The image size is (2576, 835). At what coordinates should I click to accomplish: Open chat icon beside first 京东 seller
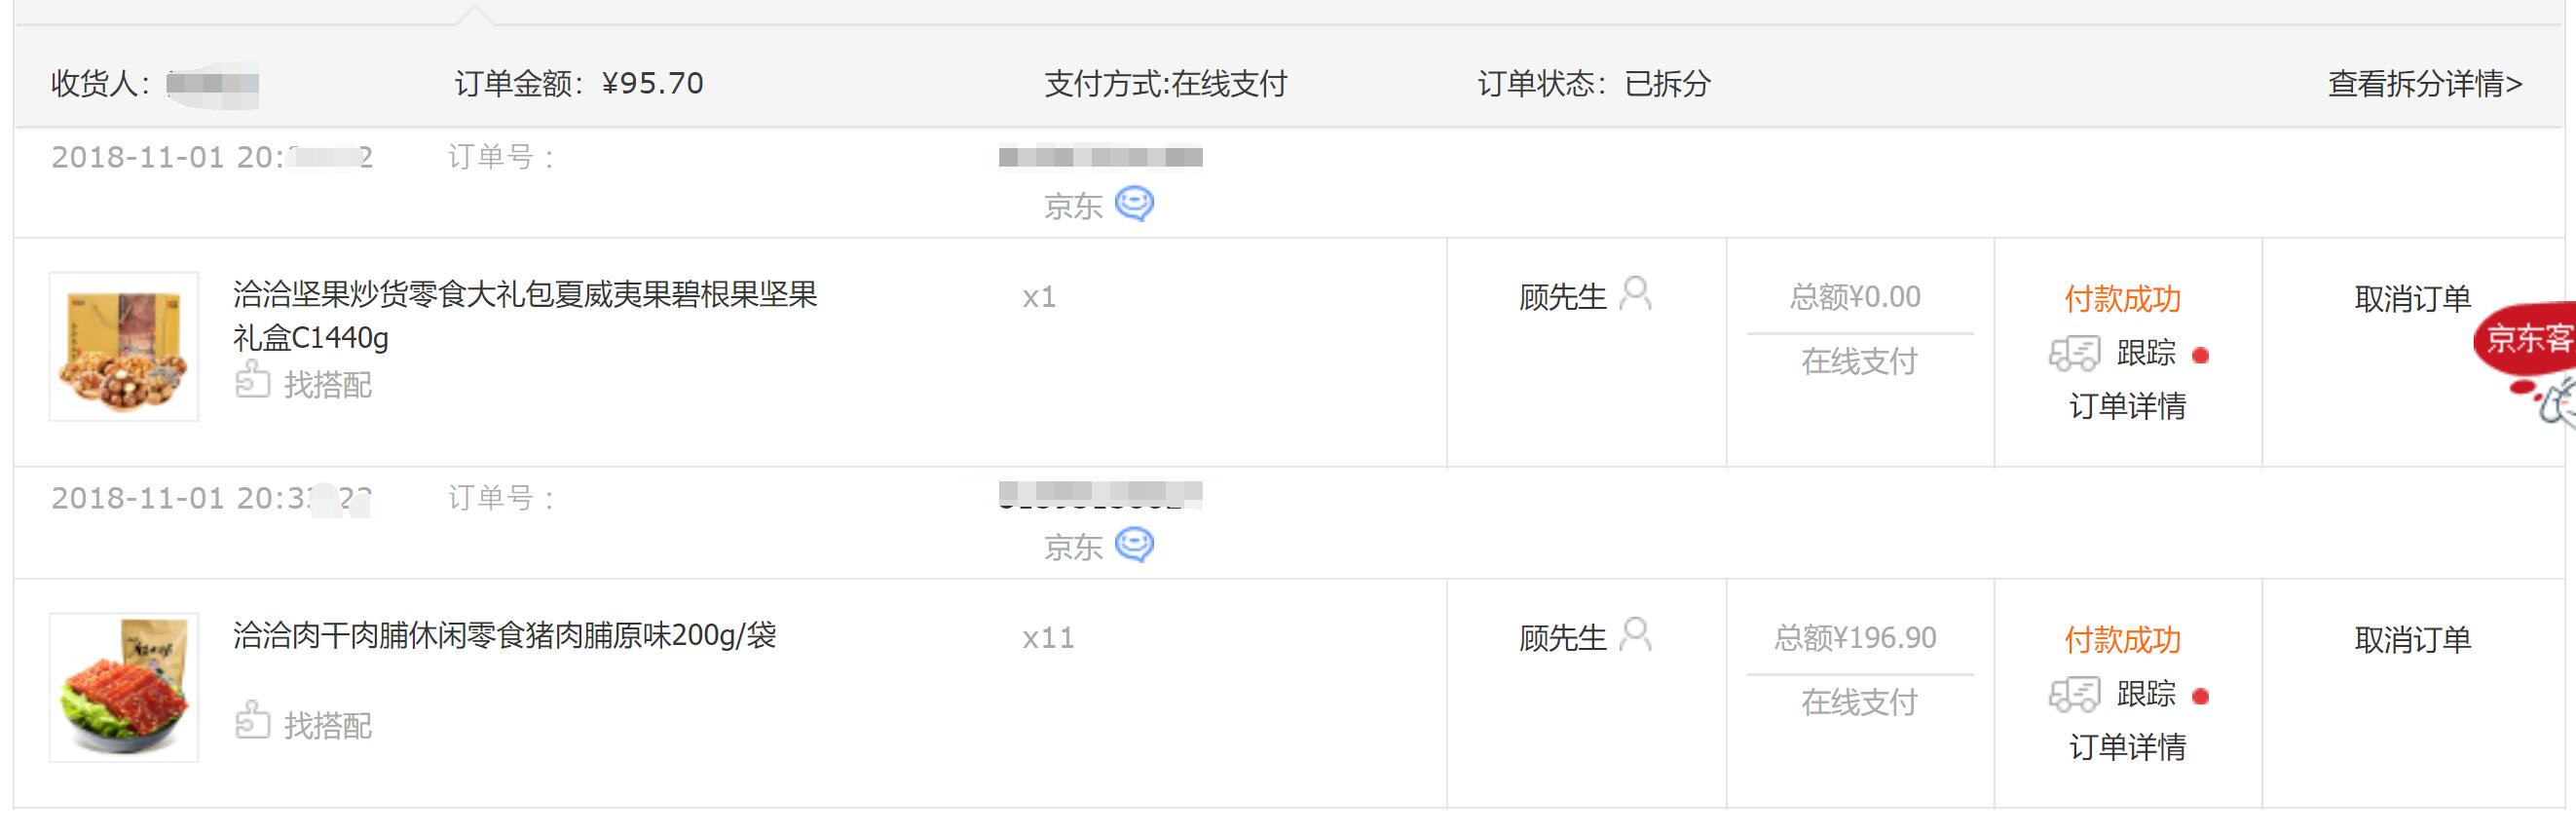point(1134,204)
